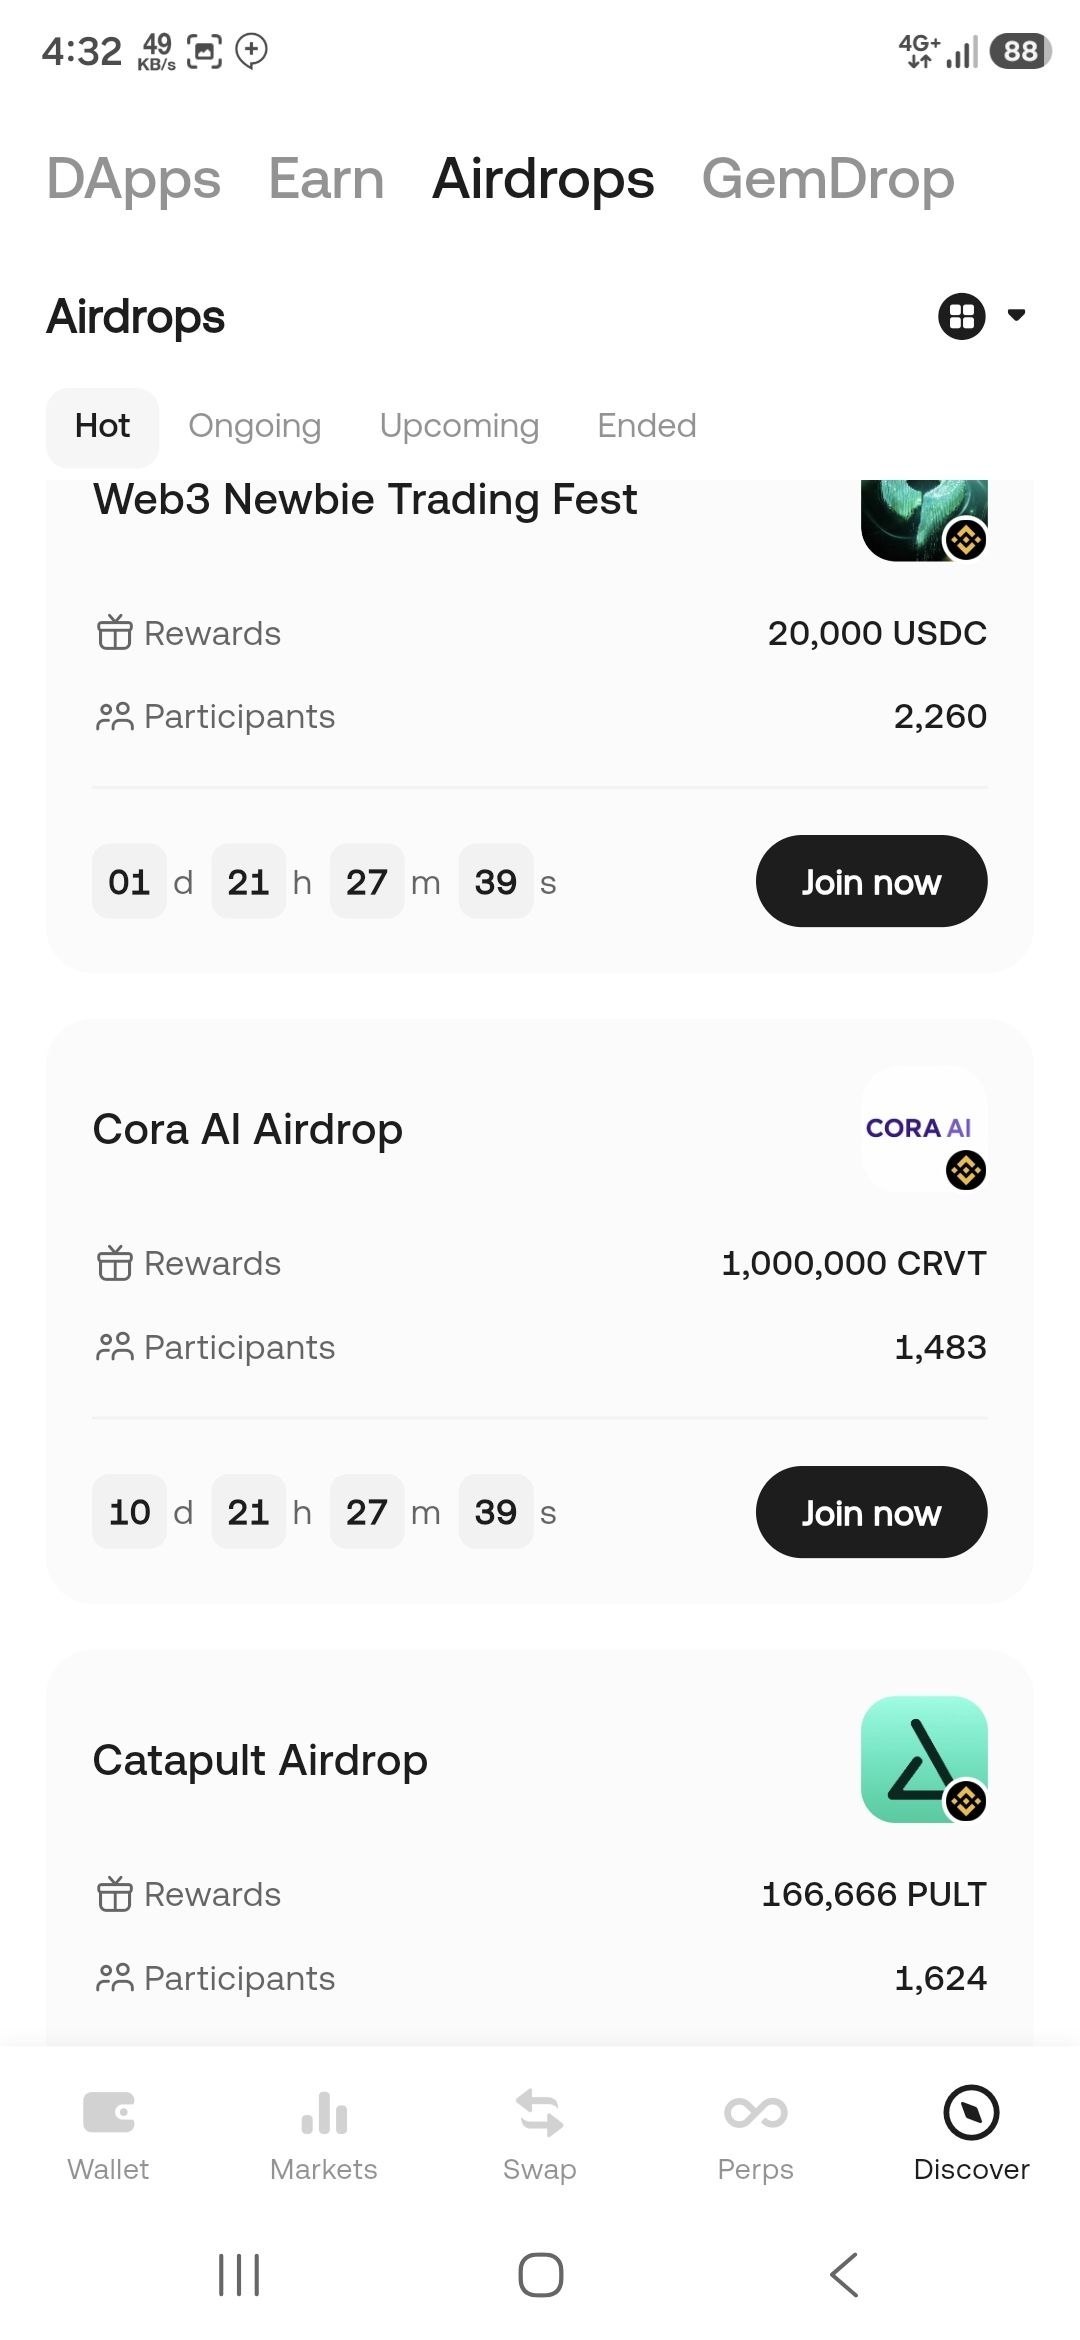Switch to the Ongoing filter
1080x2340 pixels.
point(255,426)
